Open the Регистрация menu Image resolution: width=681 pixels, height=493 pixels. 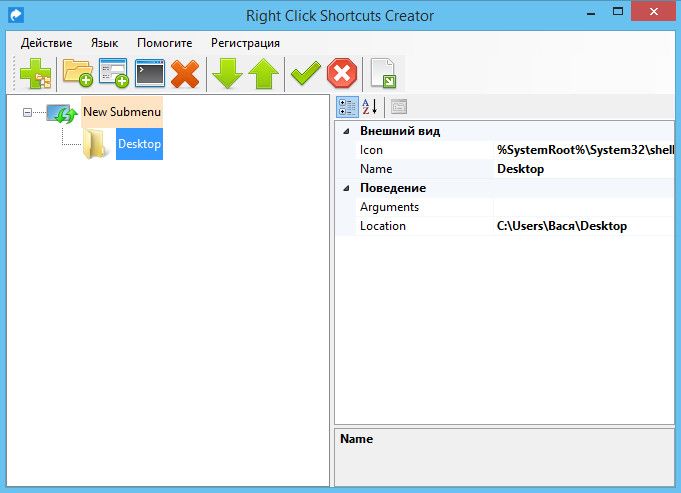[x=245, y=43]
